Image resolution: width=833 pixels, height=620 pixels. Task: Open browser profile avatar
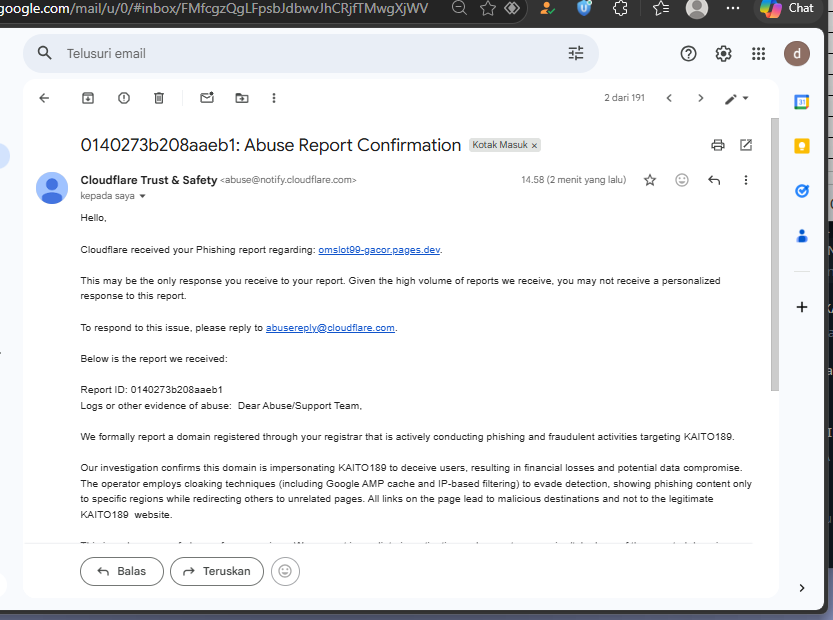click(x=696, y=9)
